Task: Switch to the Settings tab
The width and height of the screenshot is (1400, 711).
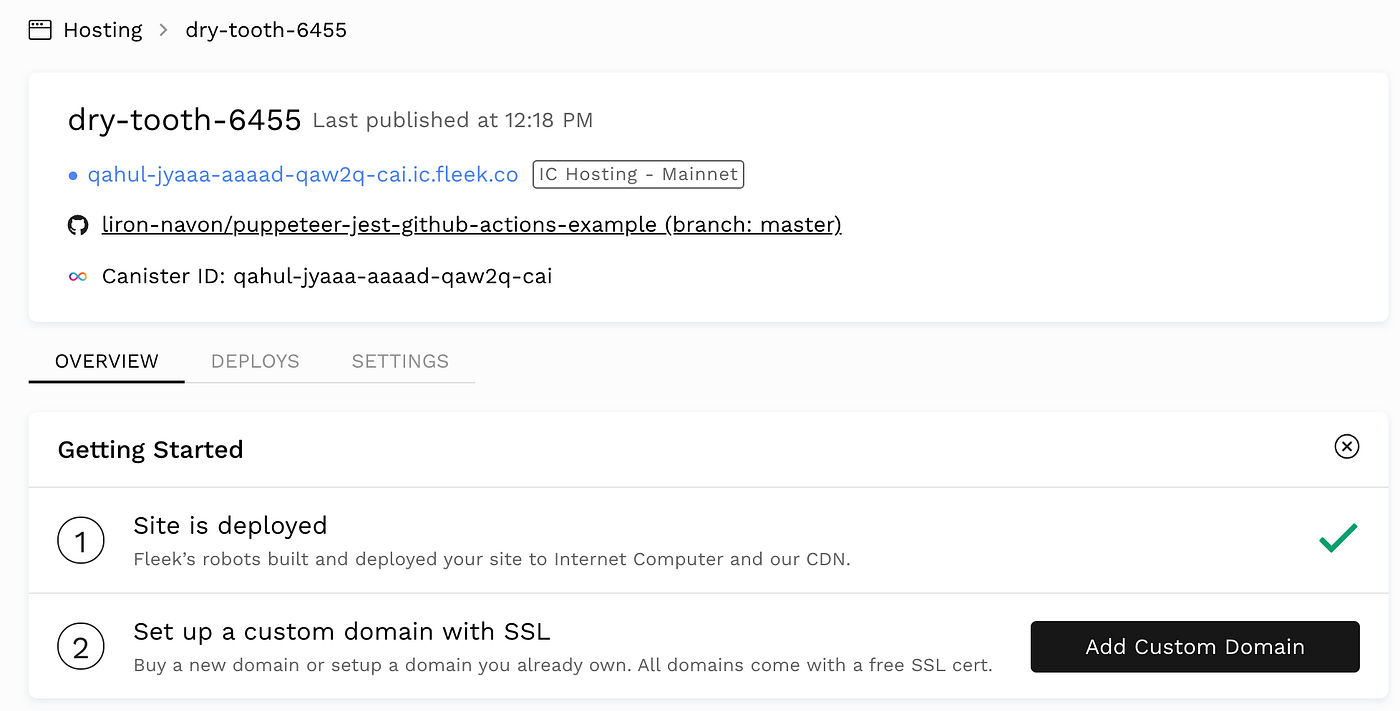Action: [x=400, y=361]
